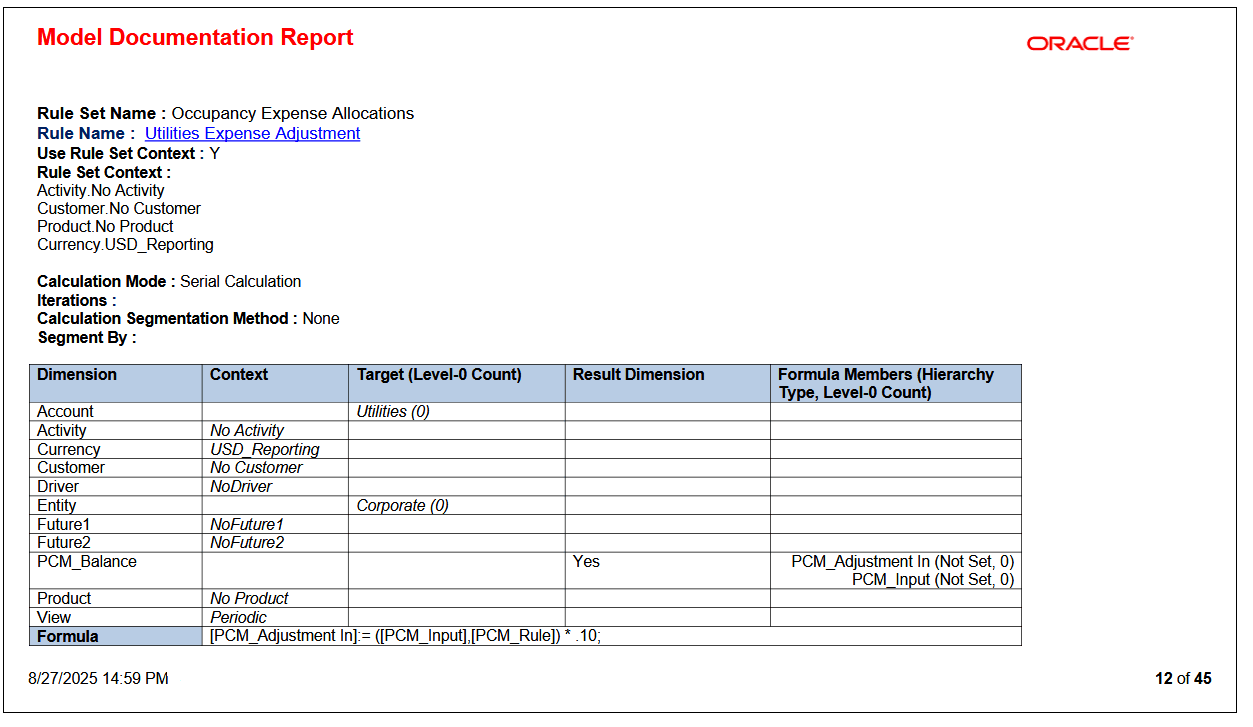
Task: Select the Model Documentation Report title
Action: coord(194,37)
